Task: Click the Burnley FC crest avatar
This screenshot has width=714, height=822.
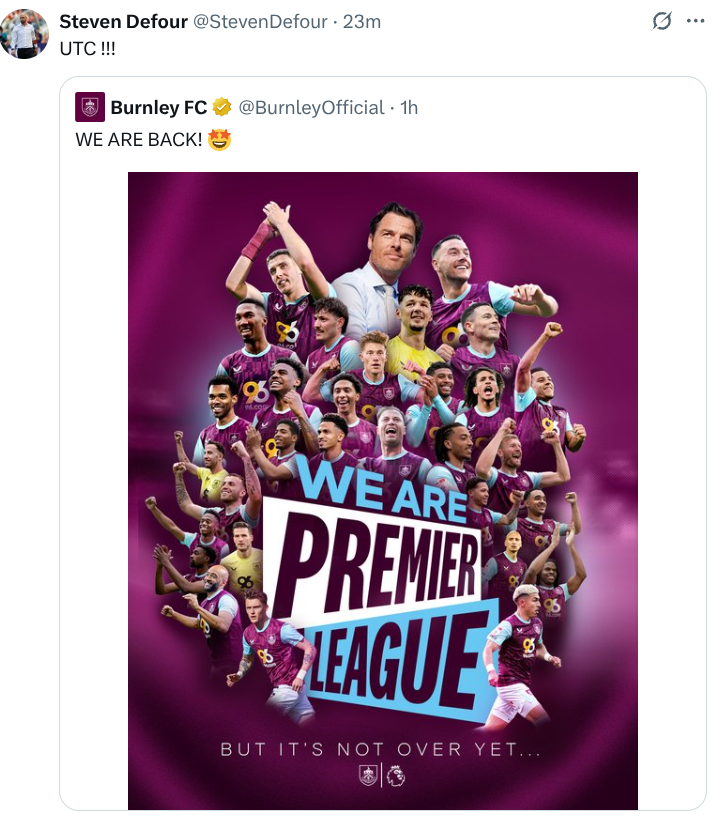Action: tap(90, 107)
